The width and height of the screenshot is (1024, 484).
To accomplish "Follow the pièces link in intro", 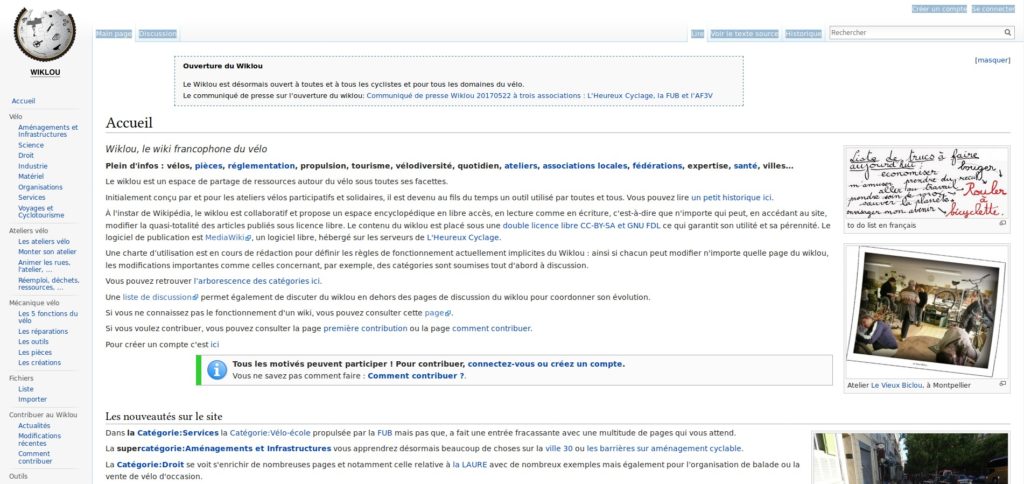I will (x=209, y=166).
